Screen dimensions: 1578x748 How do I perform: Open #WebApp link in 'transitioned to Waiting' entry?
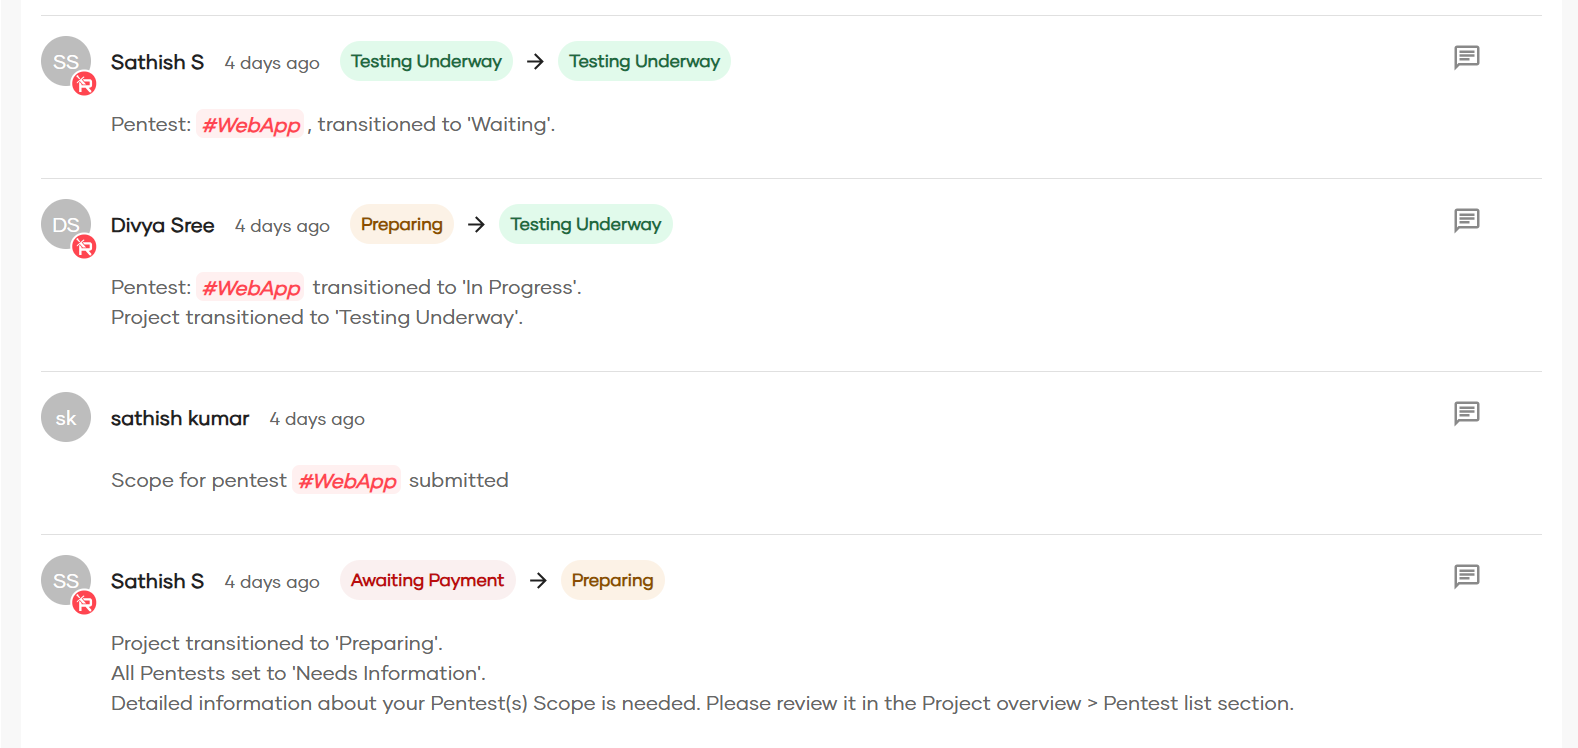pyautogui.click(x=251, y=125)
